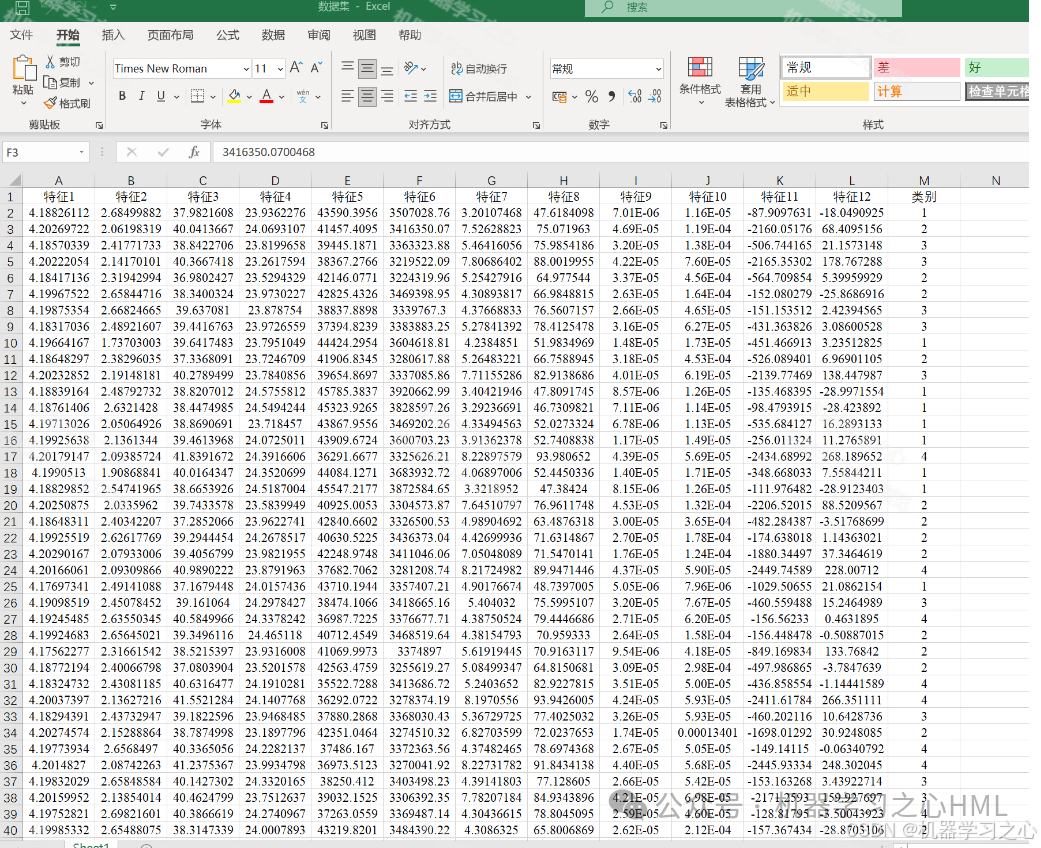Apply the 检查单元格 (Check Cell) style
Screen dimensions: 1041x848
click(x=997, y=91)
